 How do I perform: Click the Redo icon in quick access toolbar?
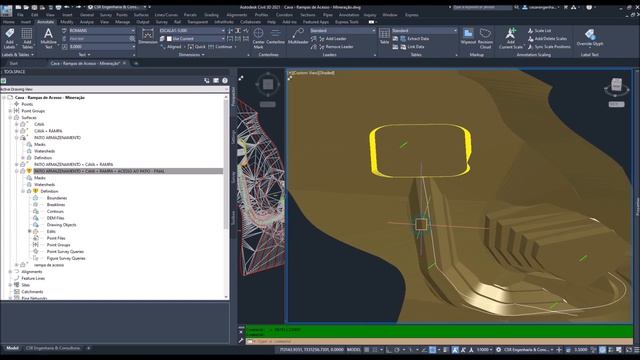[x=78, y=7]
